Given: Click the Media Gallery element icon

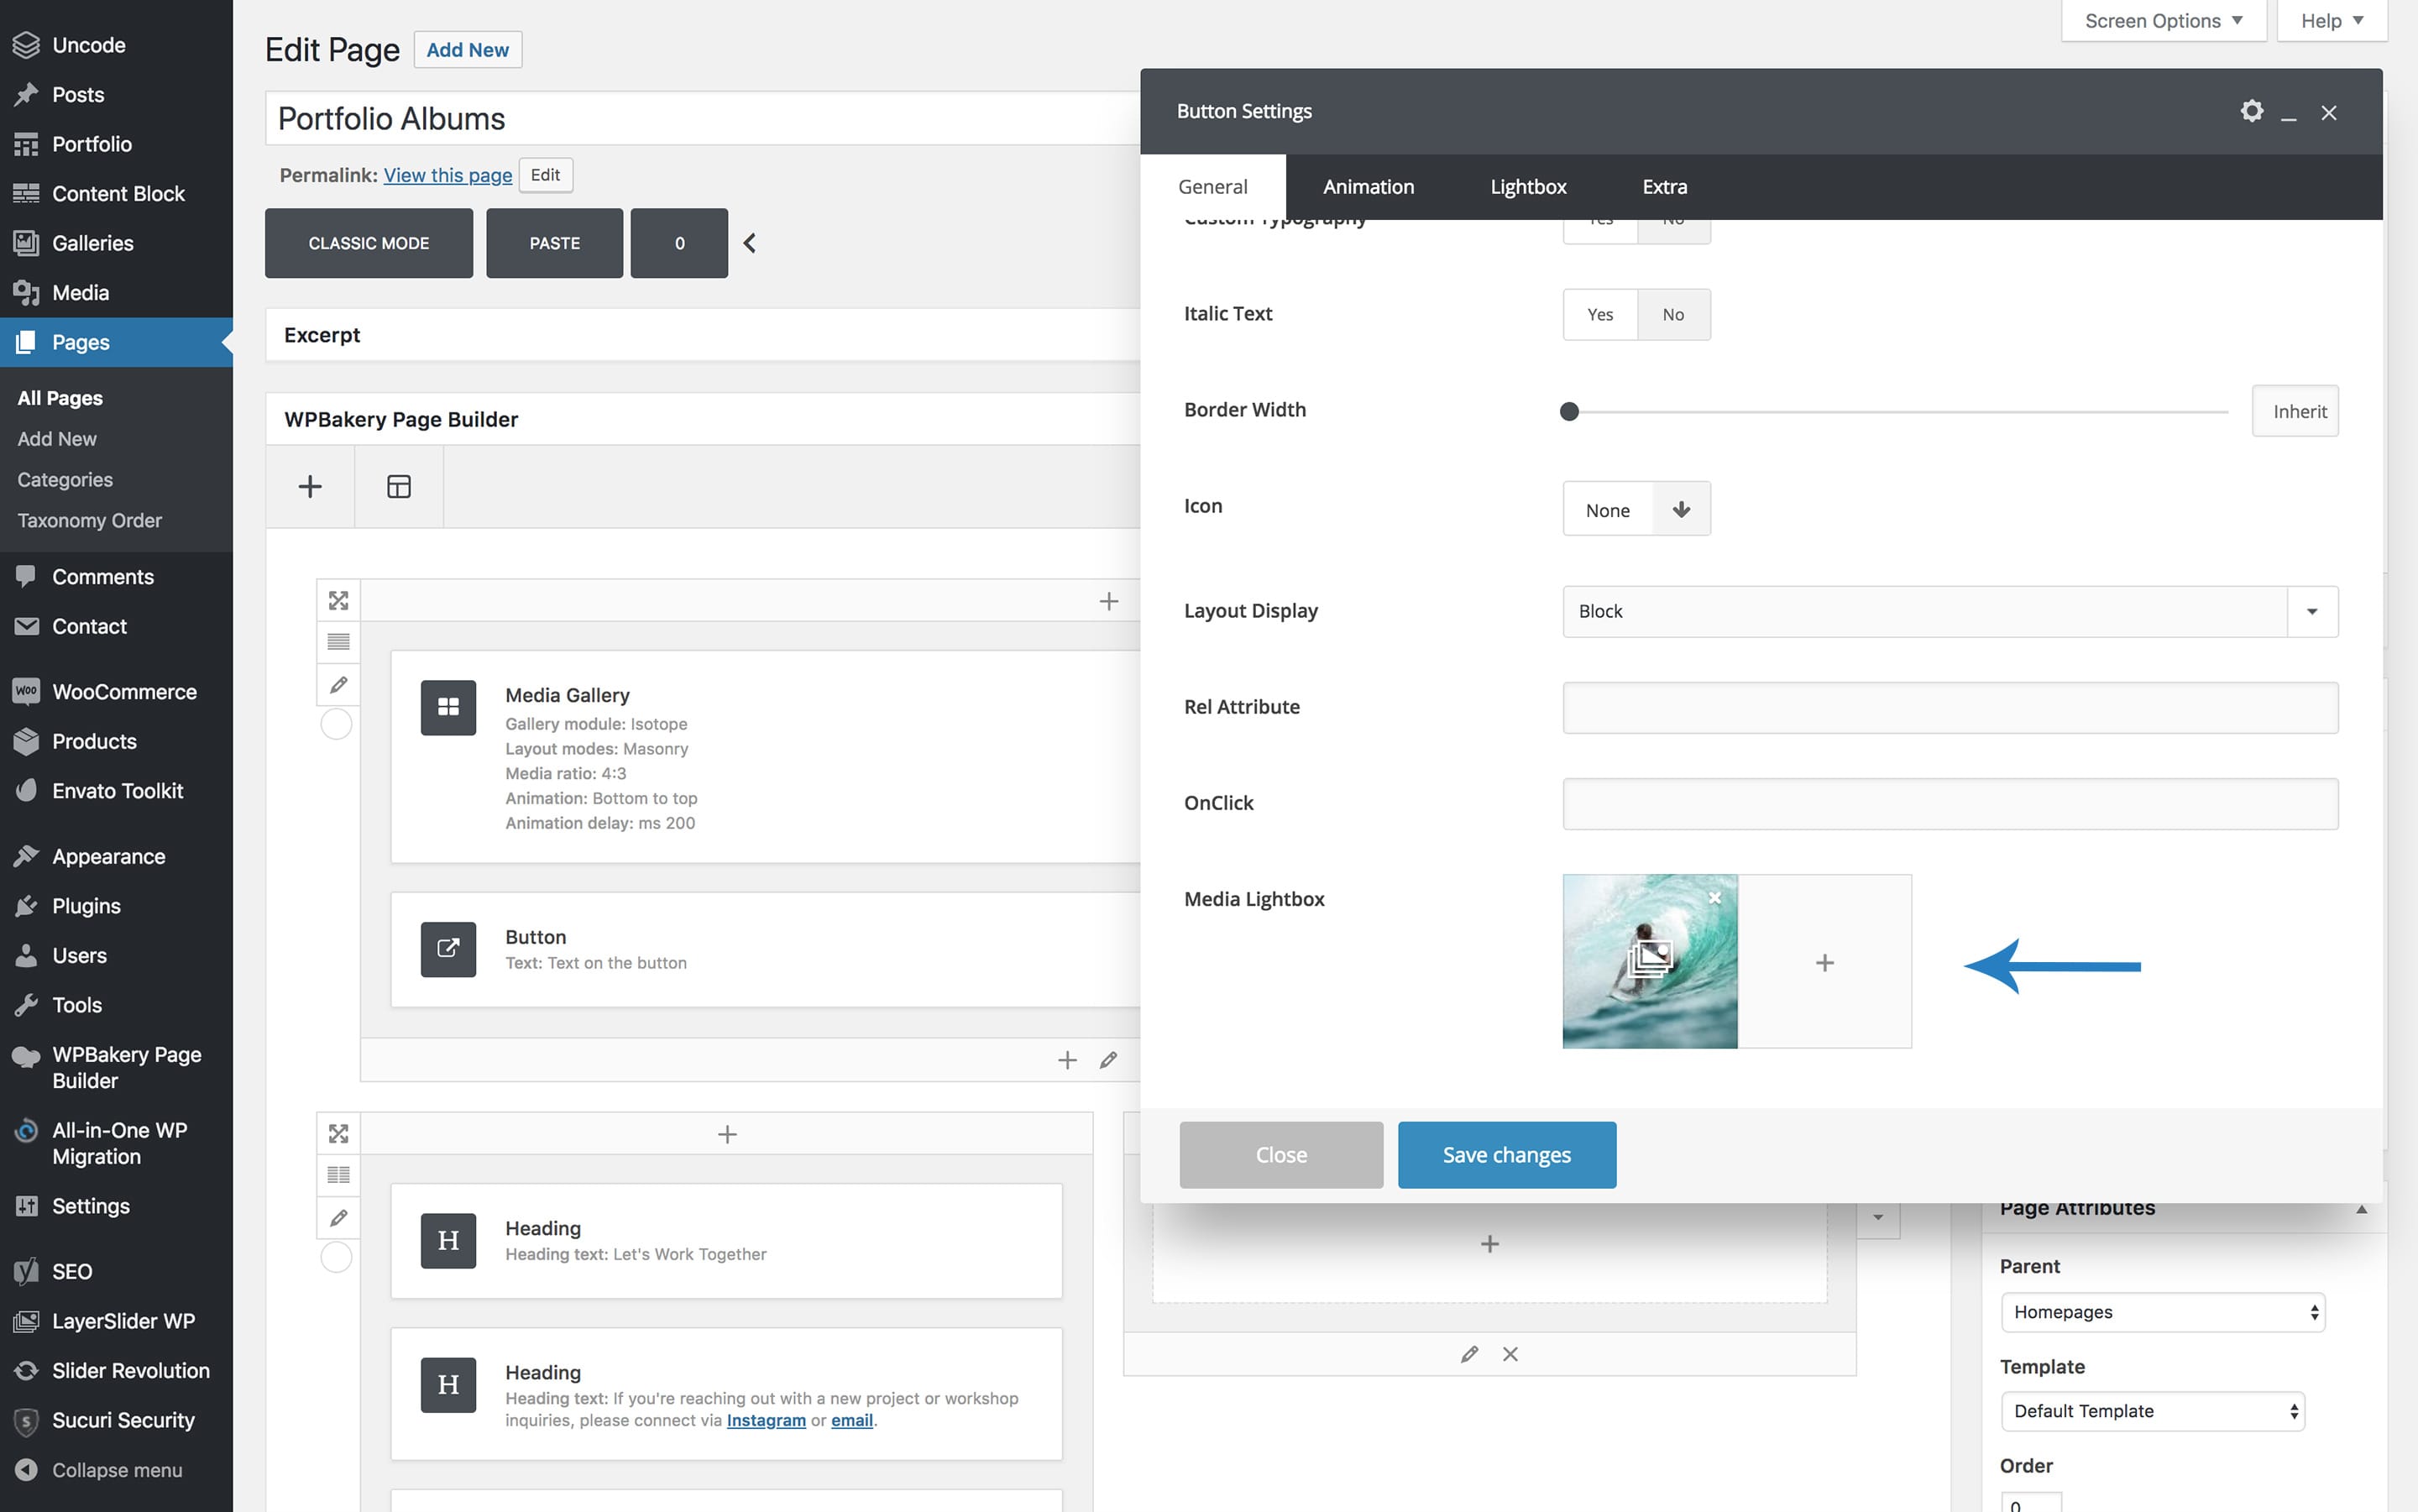Looking at the screenshot, I should tap(448, 708).
